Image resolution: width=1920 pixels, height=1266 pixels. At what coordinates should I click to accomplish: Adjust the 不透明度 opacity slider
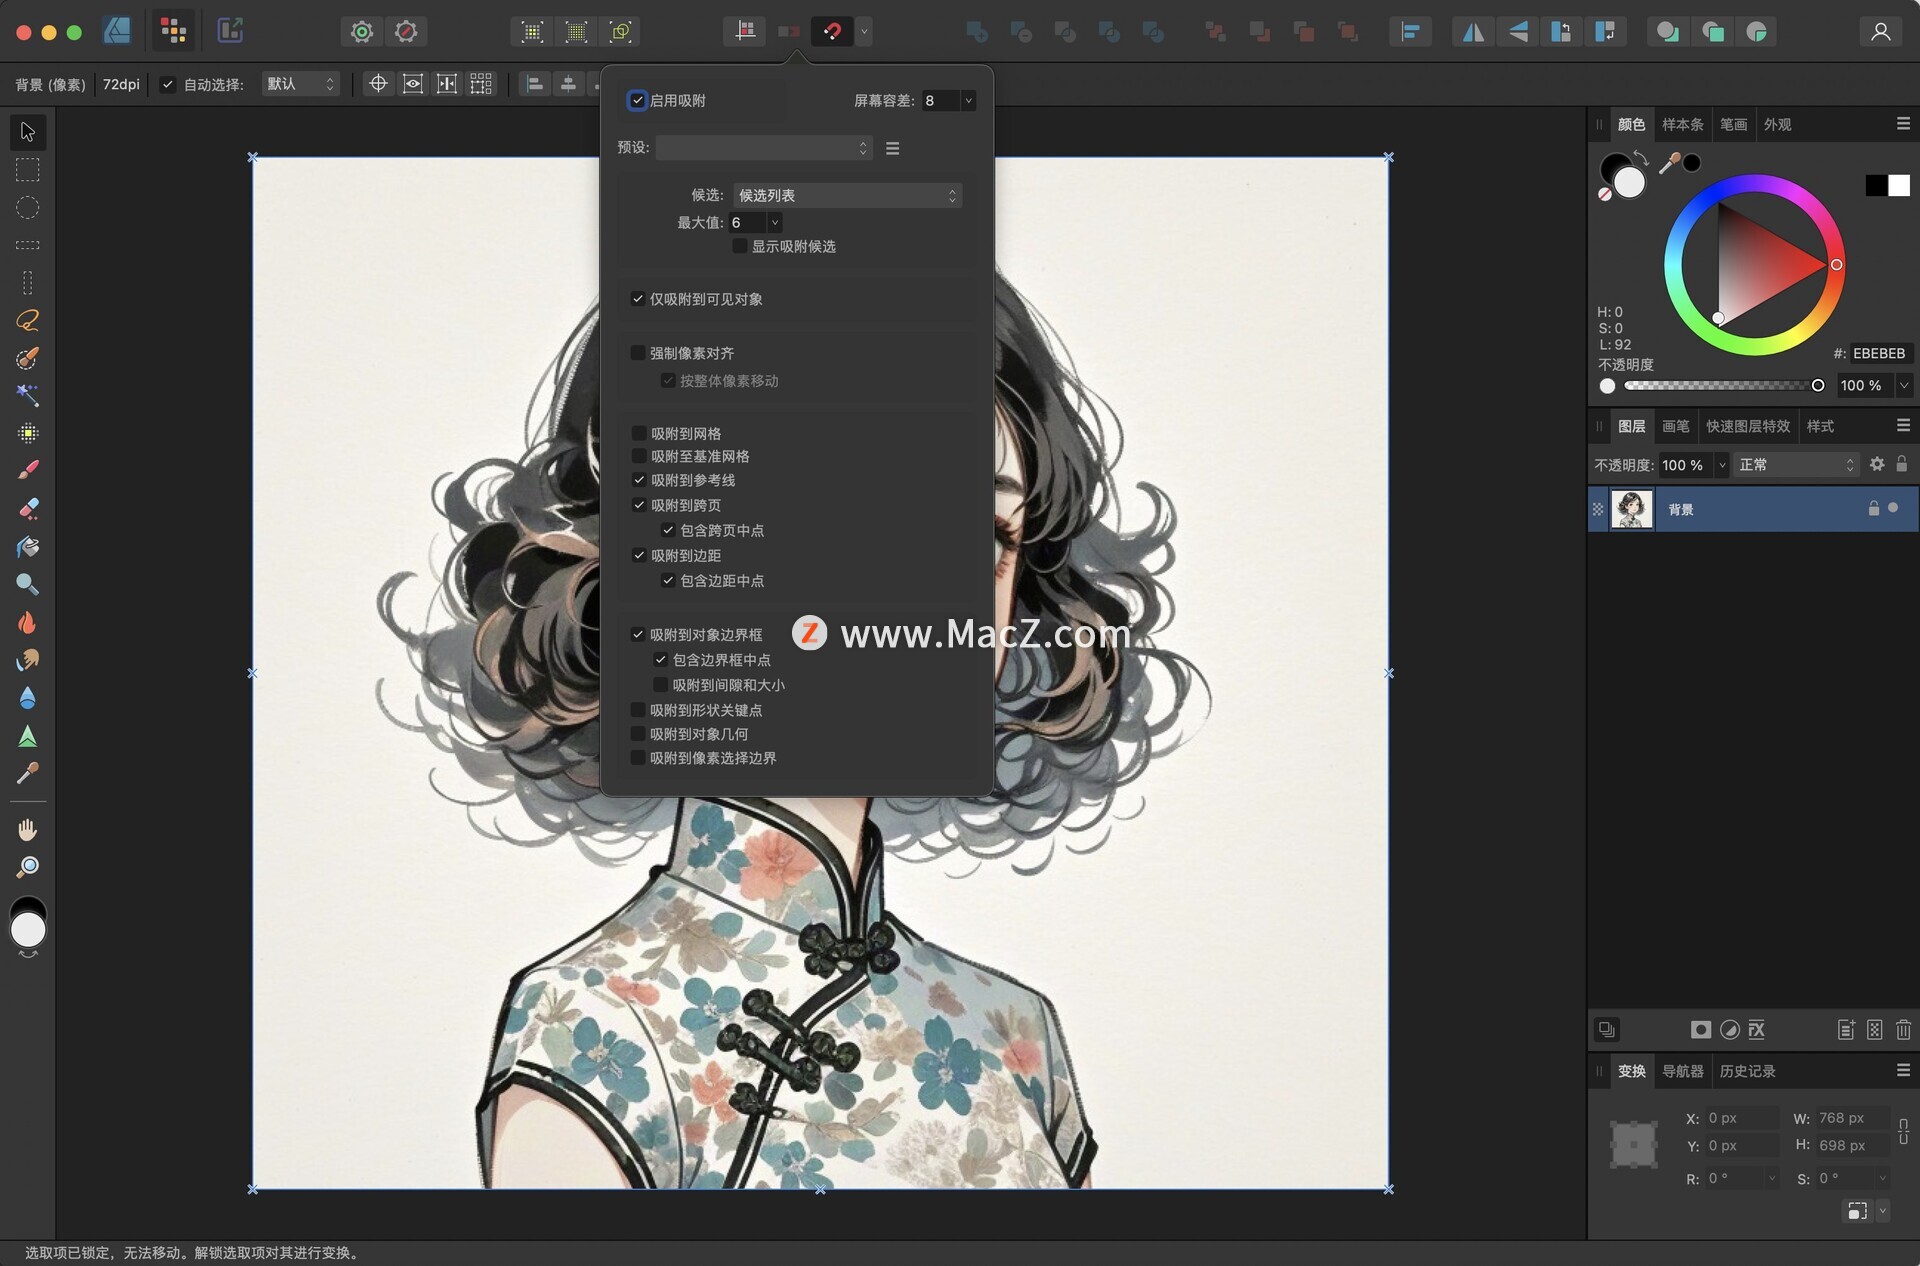(1721, 385)
